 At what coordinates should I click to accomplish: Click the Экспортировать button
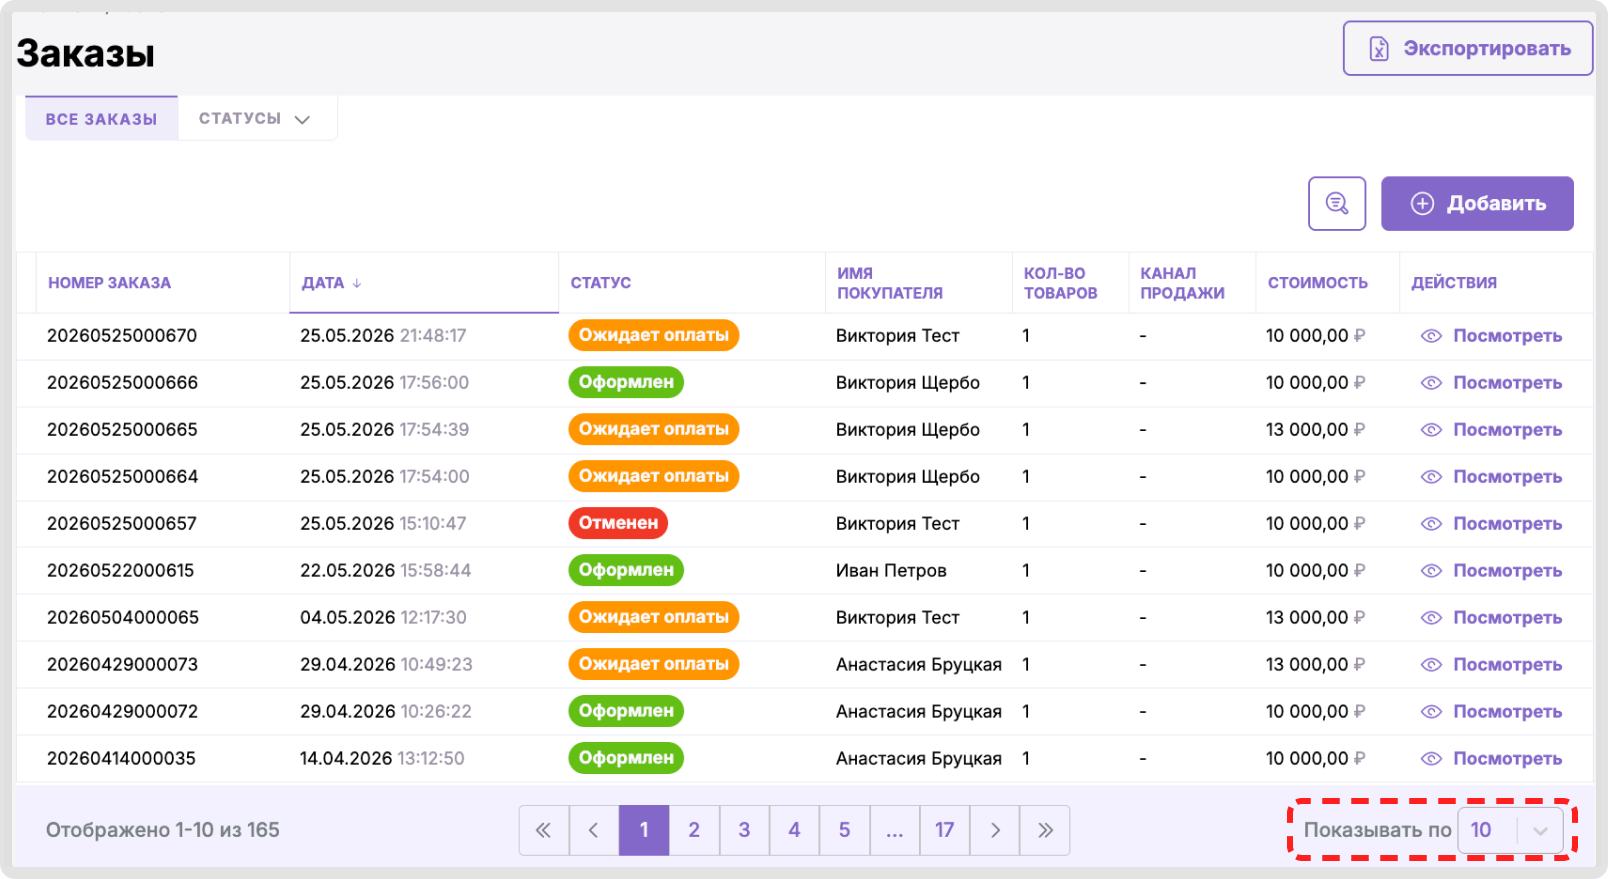(1468, 48)
